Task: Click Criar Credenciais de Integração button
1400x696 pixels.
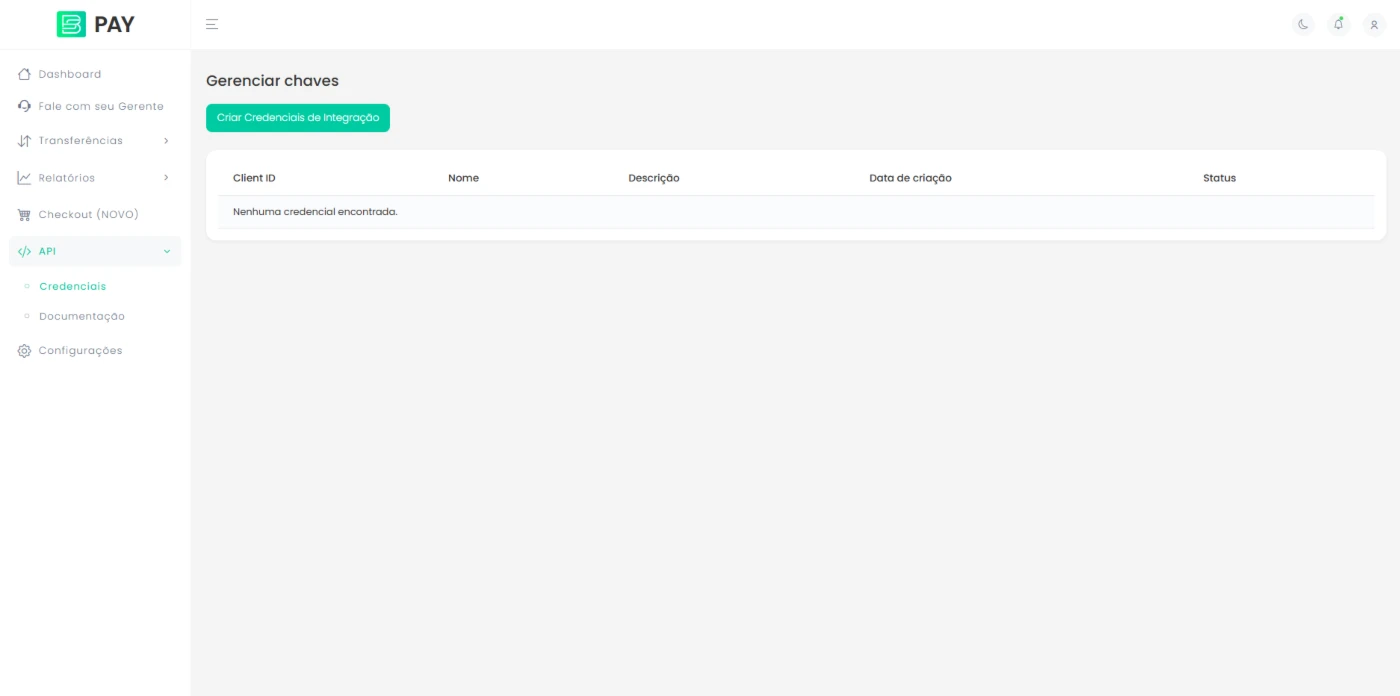Action: click(298, 118)
